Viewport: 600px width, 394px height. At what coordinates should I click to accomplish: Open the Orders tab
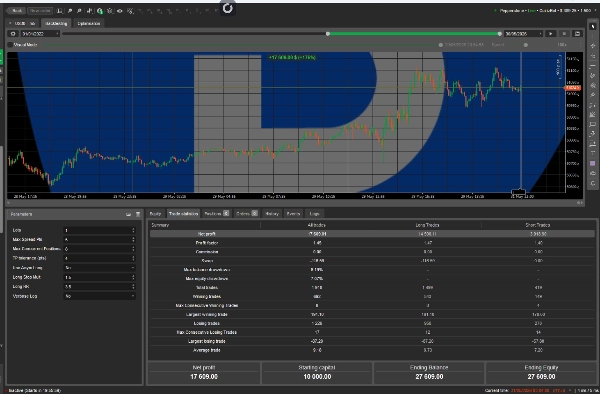[246, 213]
